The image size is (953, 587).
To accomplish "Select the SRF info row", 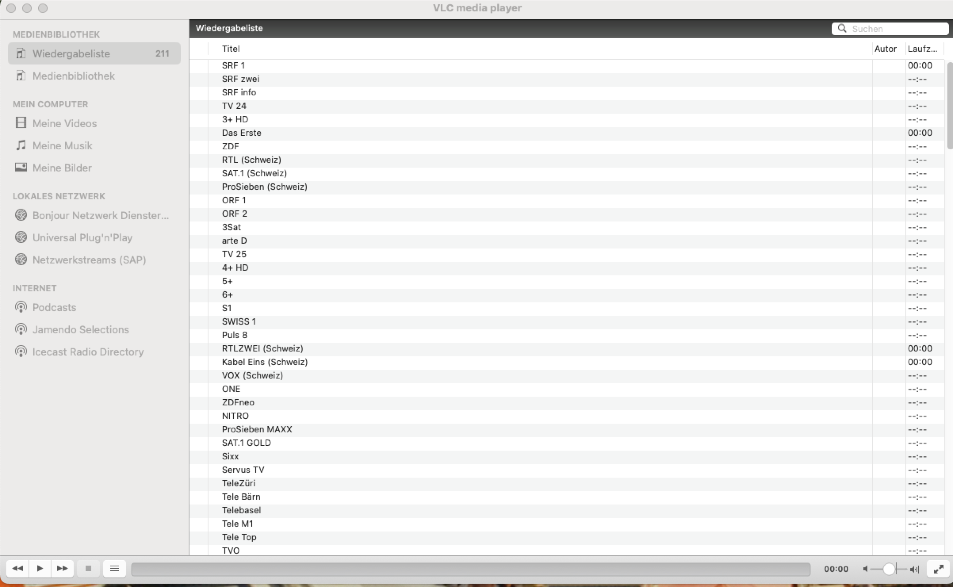I will [567, 92].
